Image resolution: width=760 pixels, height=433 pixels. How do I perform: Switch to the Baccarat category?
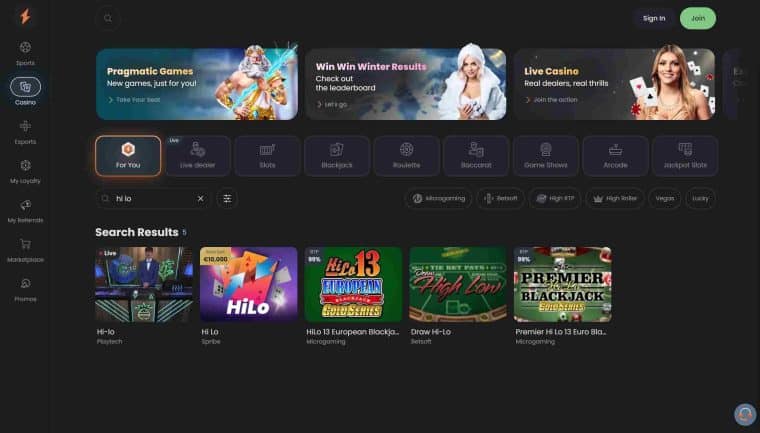click(476, 156)
